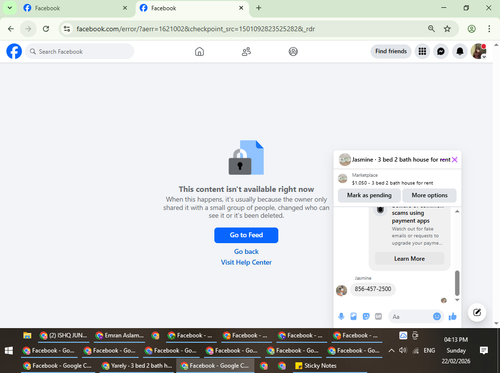
Task: Open the tab search dropdown chevron
Action: tap(10, 8)
